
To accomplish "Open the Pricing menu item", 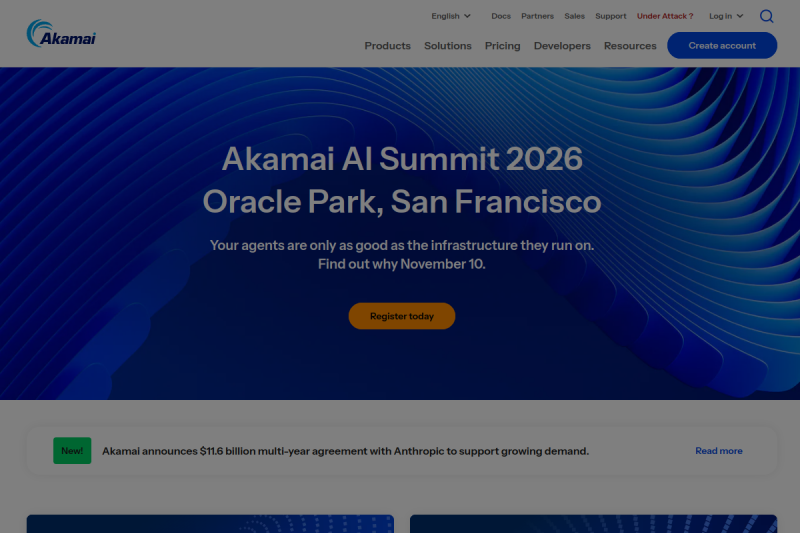I will pos(503,46).
